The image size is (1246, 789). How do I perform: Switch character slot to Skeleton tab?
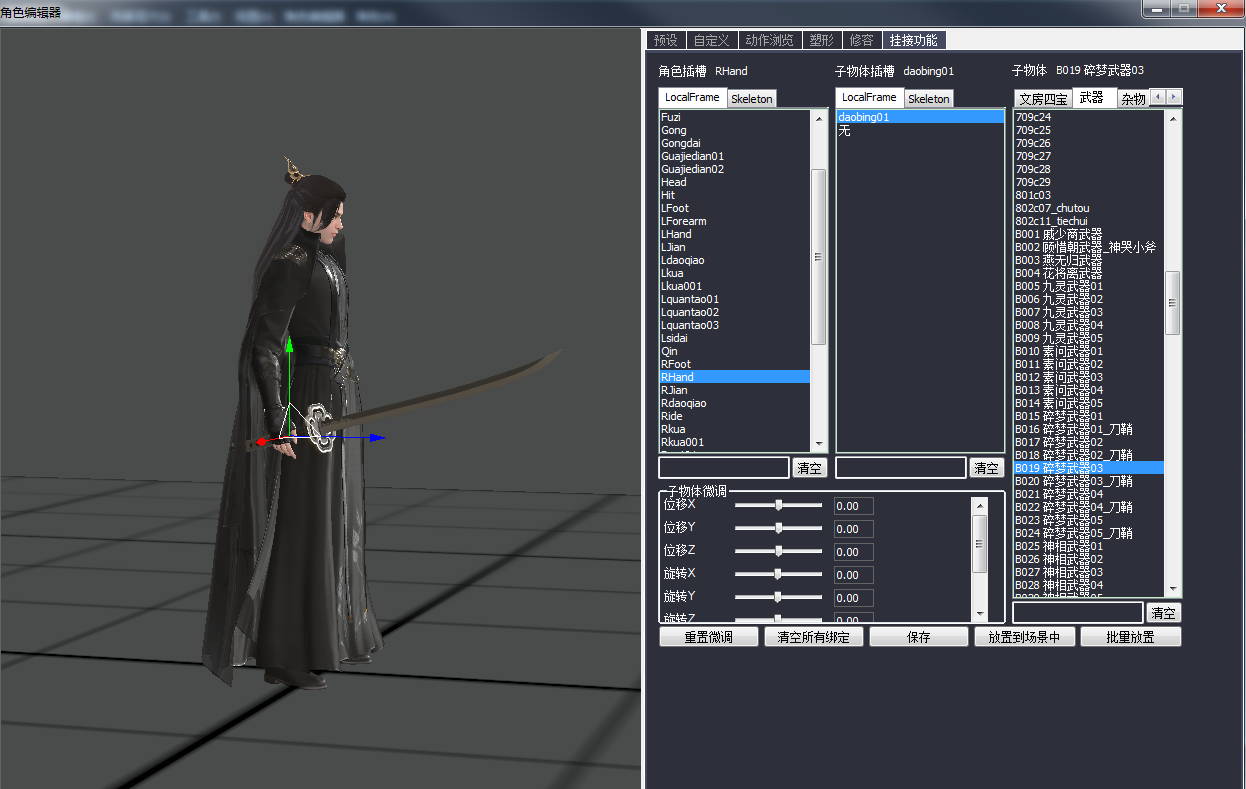point(752,99)
